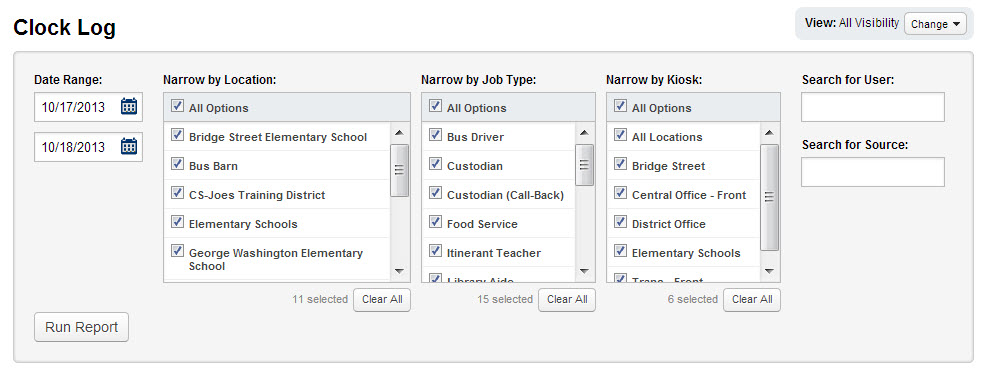The width and height of the screenshot is (987, 374).
Task: Click the Search for Source field
Action: coord(872,172)
